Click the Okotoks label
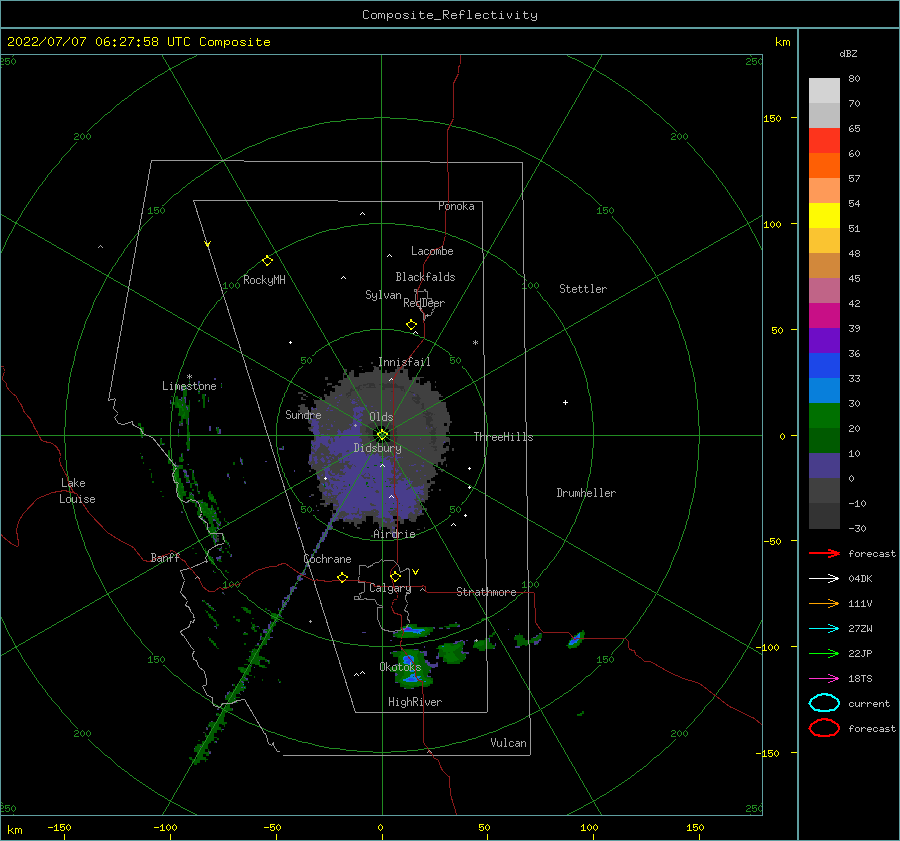 pos(400,666)
